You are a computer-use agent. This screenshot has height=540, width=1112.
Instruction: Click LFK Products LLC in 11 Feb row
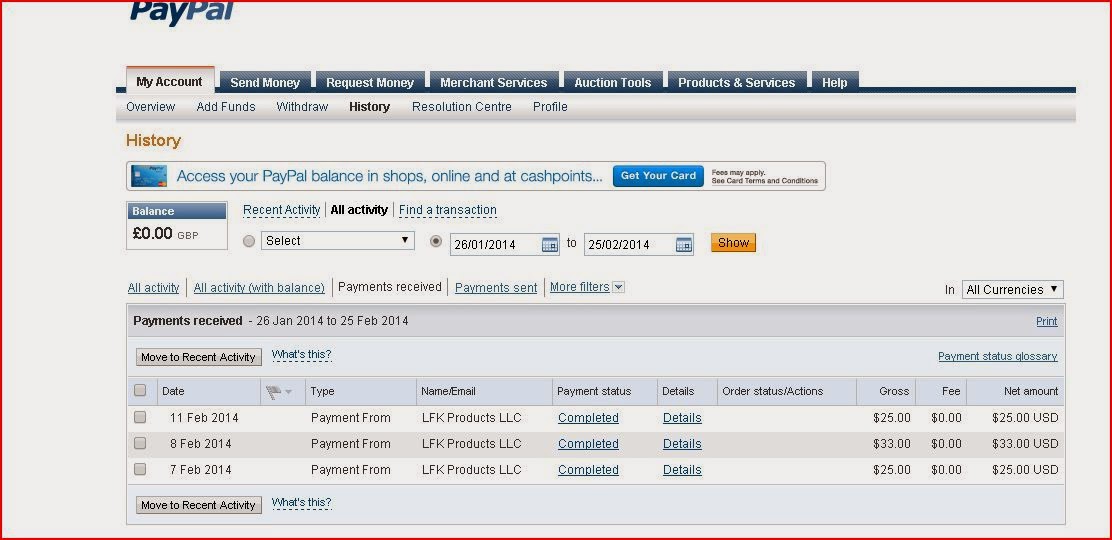coord(472,418)
